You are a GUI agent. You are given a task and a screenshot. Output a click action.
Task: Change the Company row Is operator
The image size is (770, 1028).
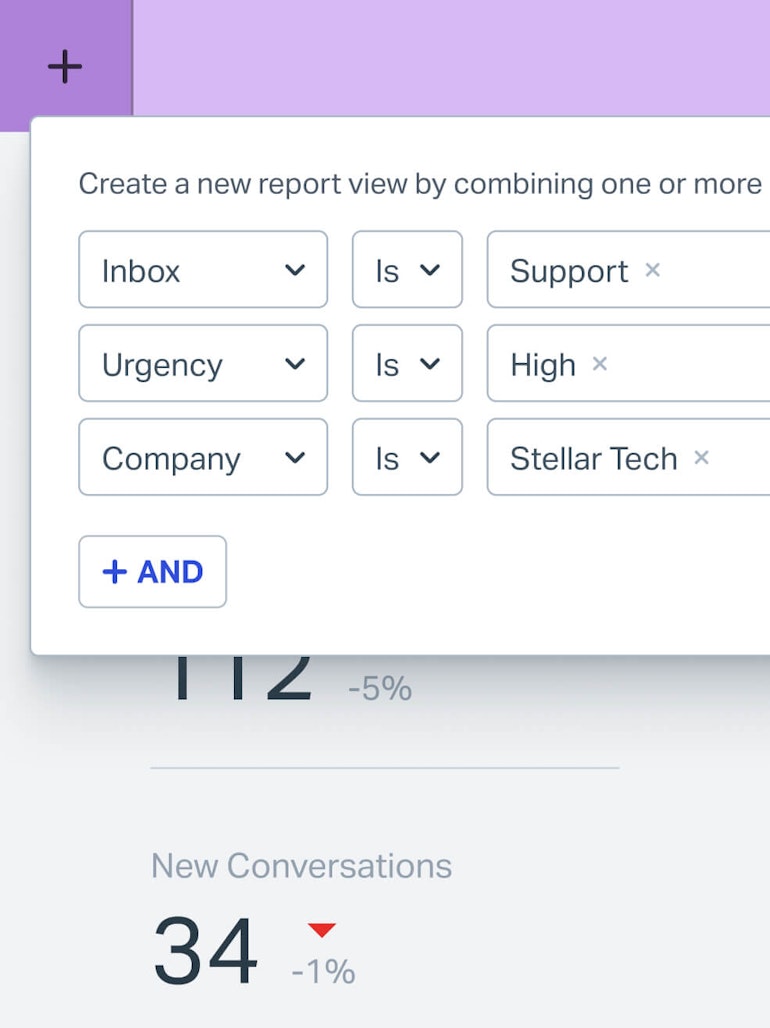click(x=407, y=458)
